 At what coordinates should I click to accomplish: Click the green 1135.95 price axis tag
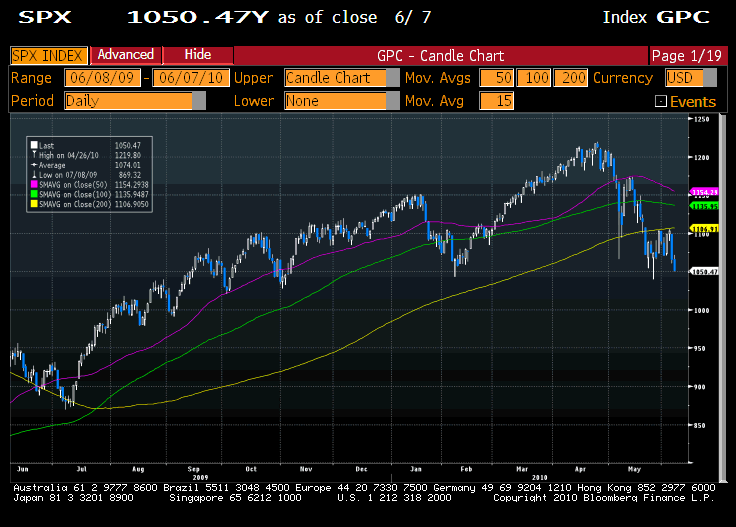707,206
